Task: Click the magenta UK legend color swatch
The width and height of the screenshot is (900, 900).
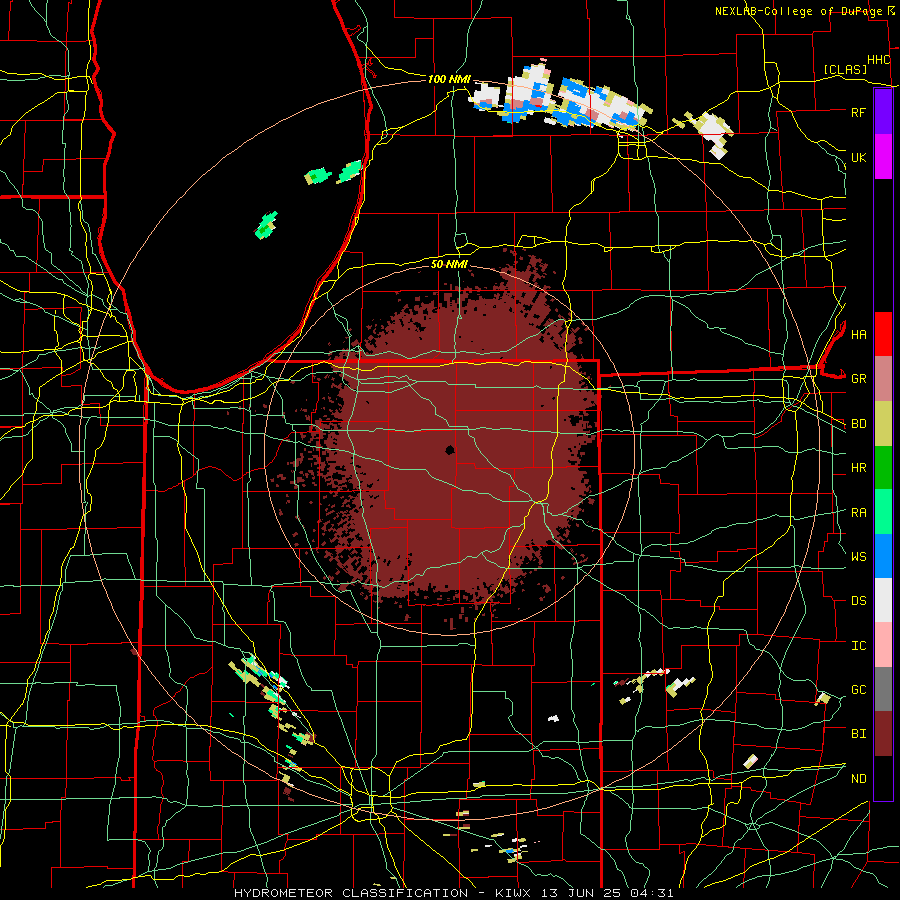Action: (883, 157)
